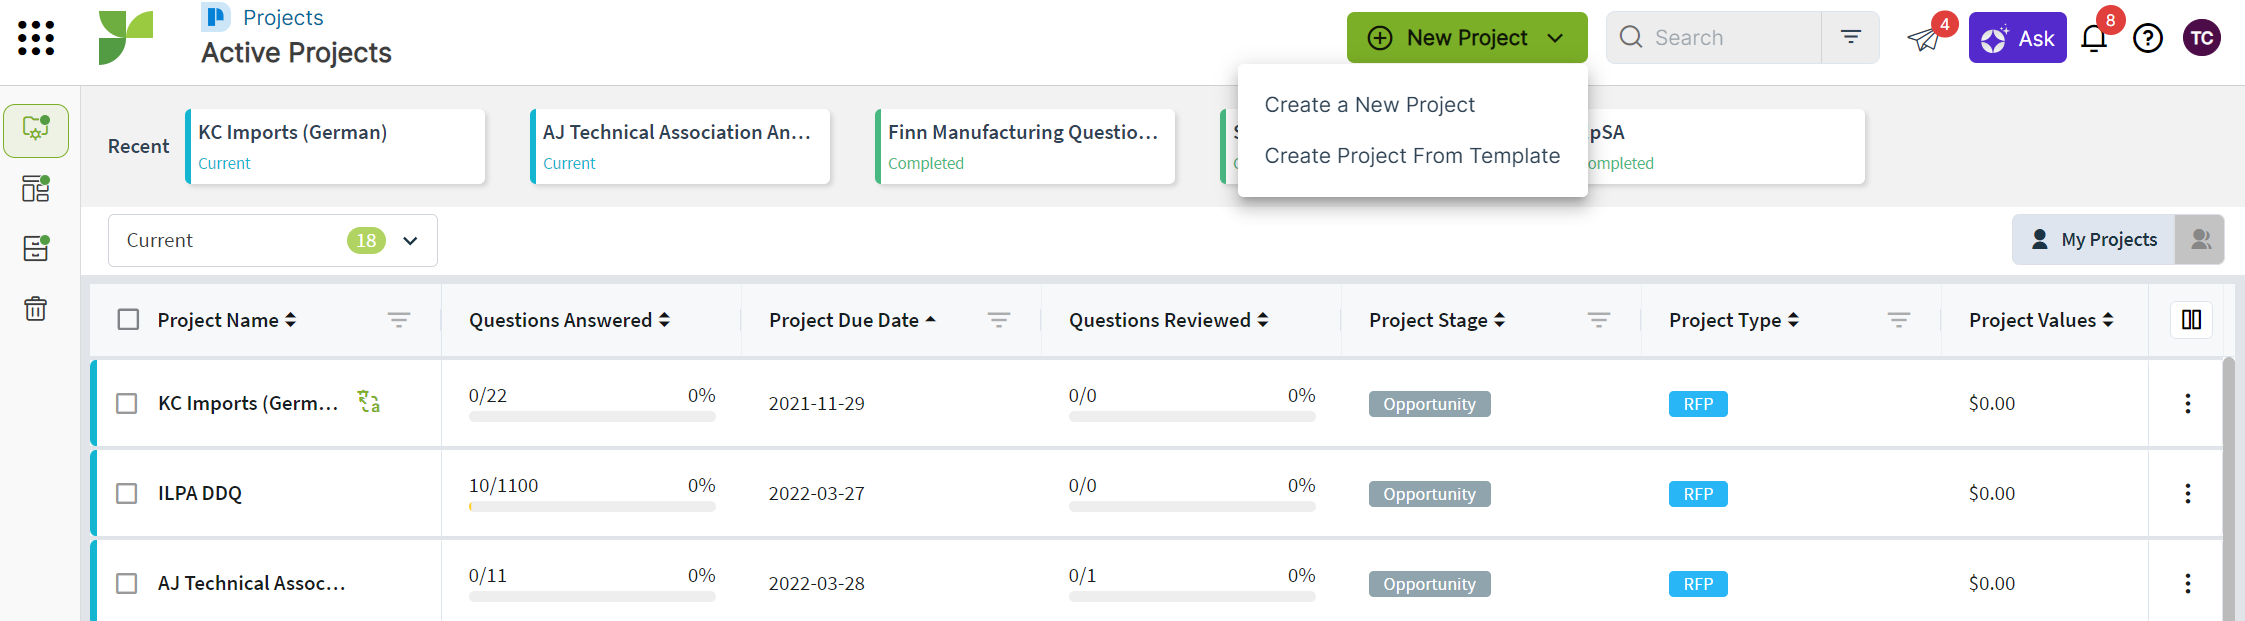Open the dashboard layout sidebar icon
The width and height of the screenshot is (2245, 621).
[36, 188]
